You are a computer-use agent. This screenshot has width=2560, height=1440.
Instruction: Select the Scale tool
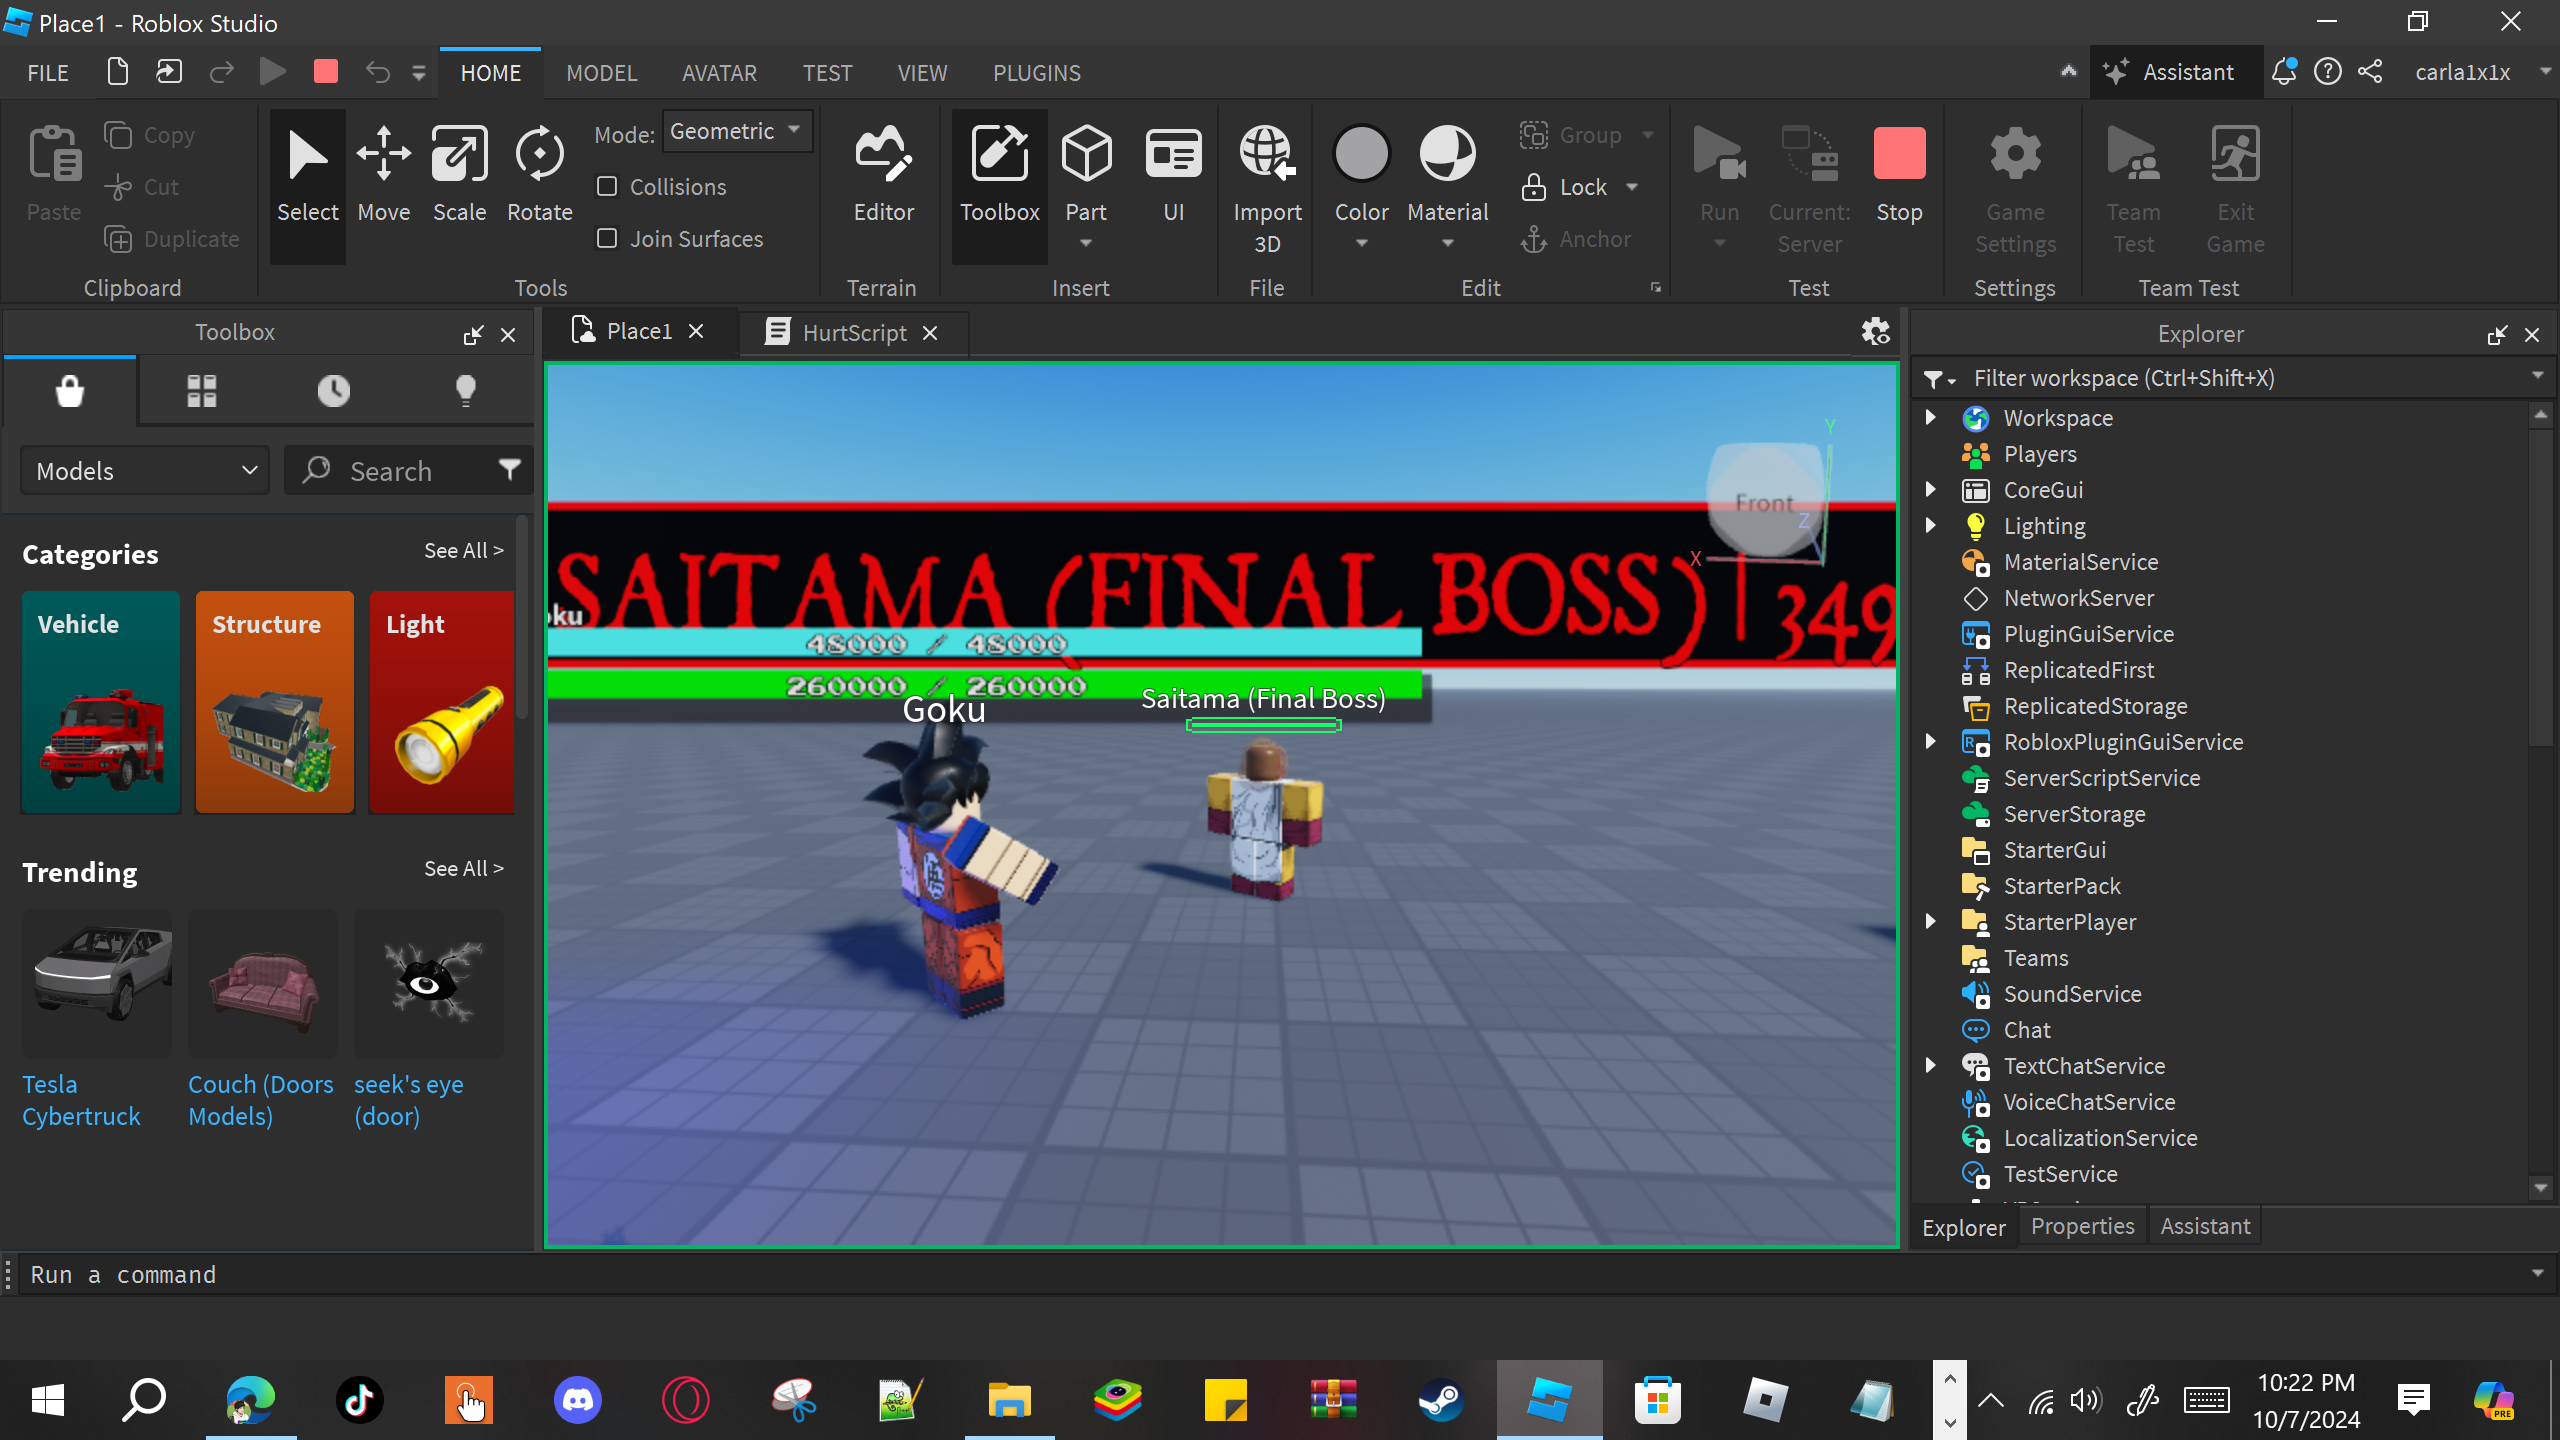click(x=459, y=175)
